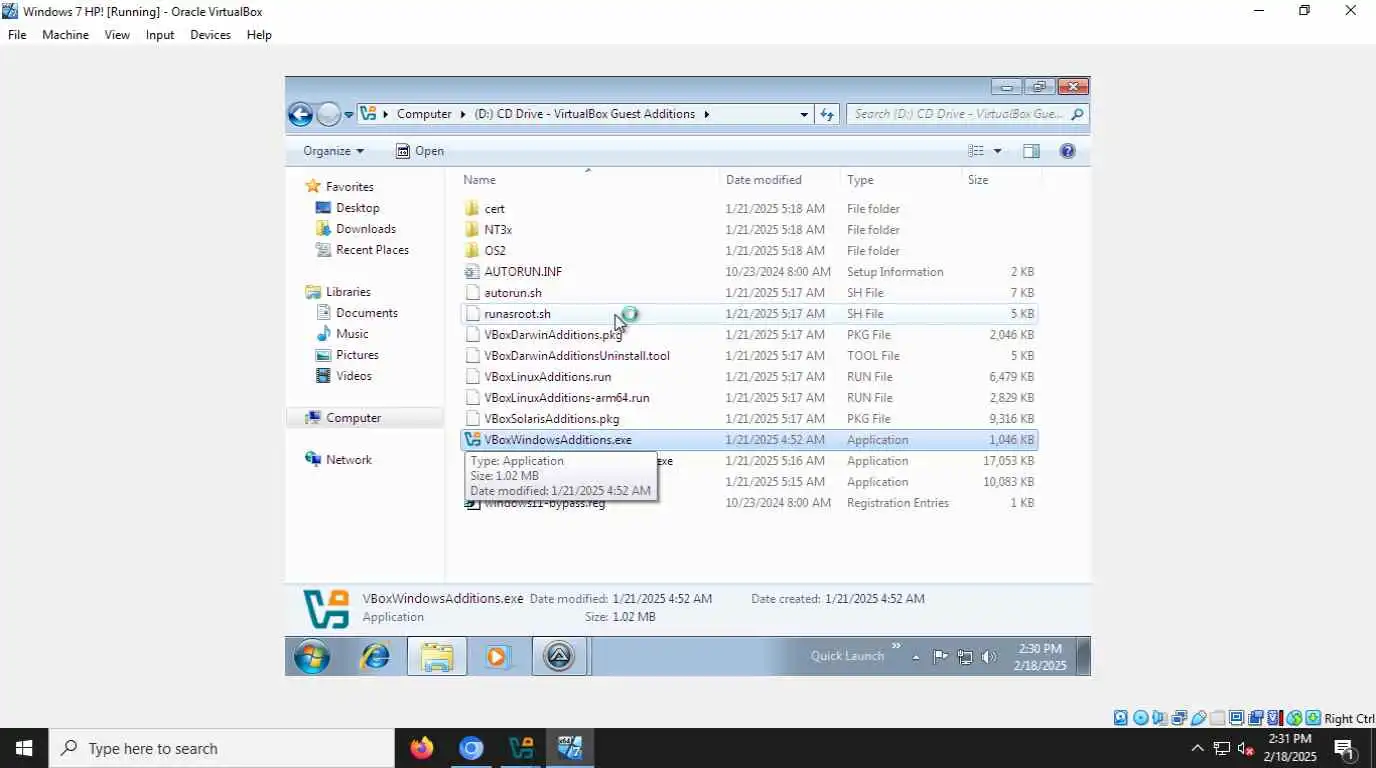This screenshot has height=768, width=1376.
Task: Open the VirtualBox Input menu
Action: (160, 35)
